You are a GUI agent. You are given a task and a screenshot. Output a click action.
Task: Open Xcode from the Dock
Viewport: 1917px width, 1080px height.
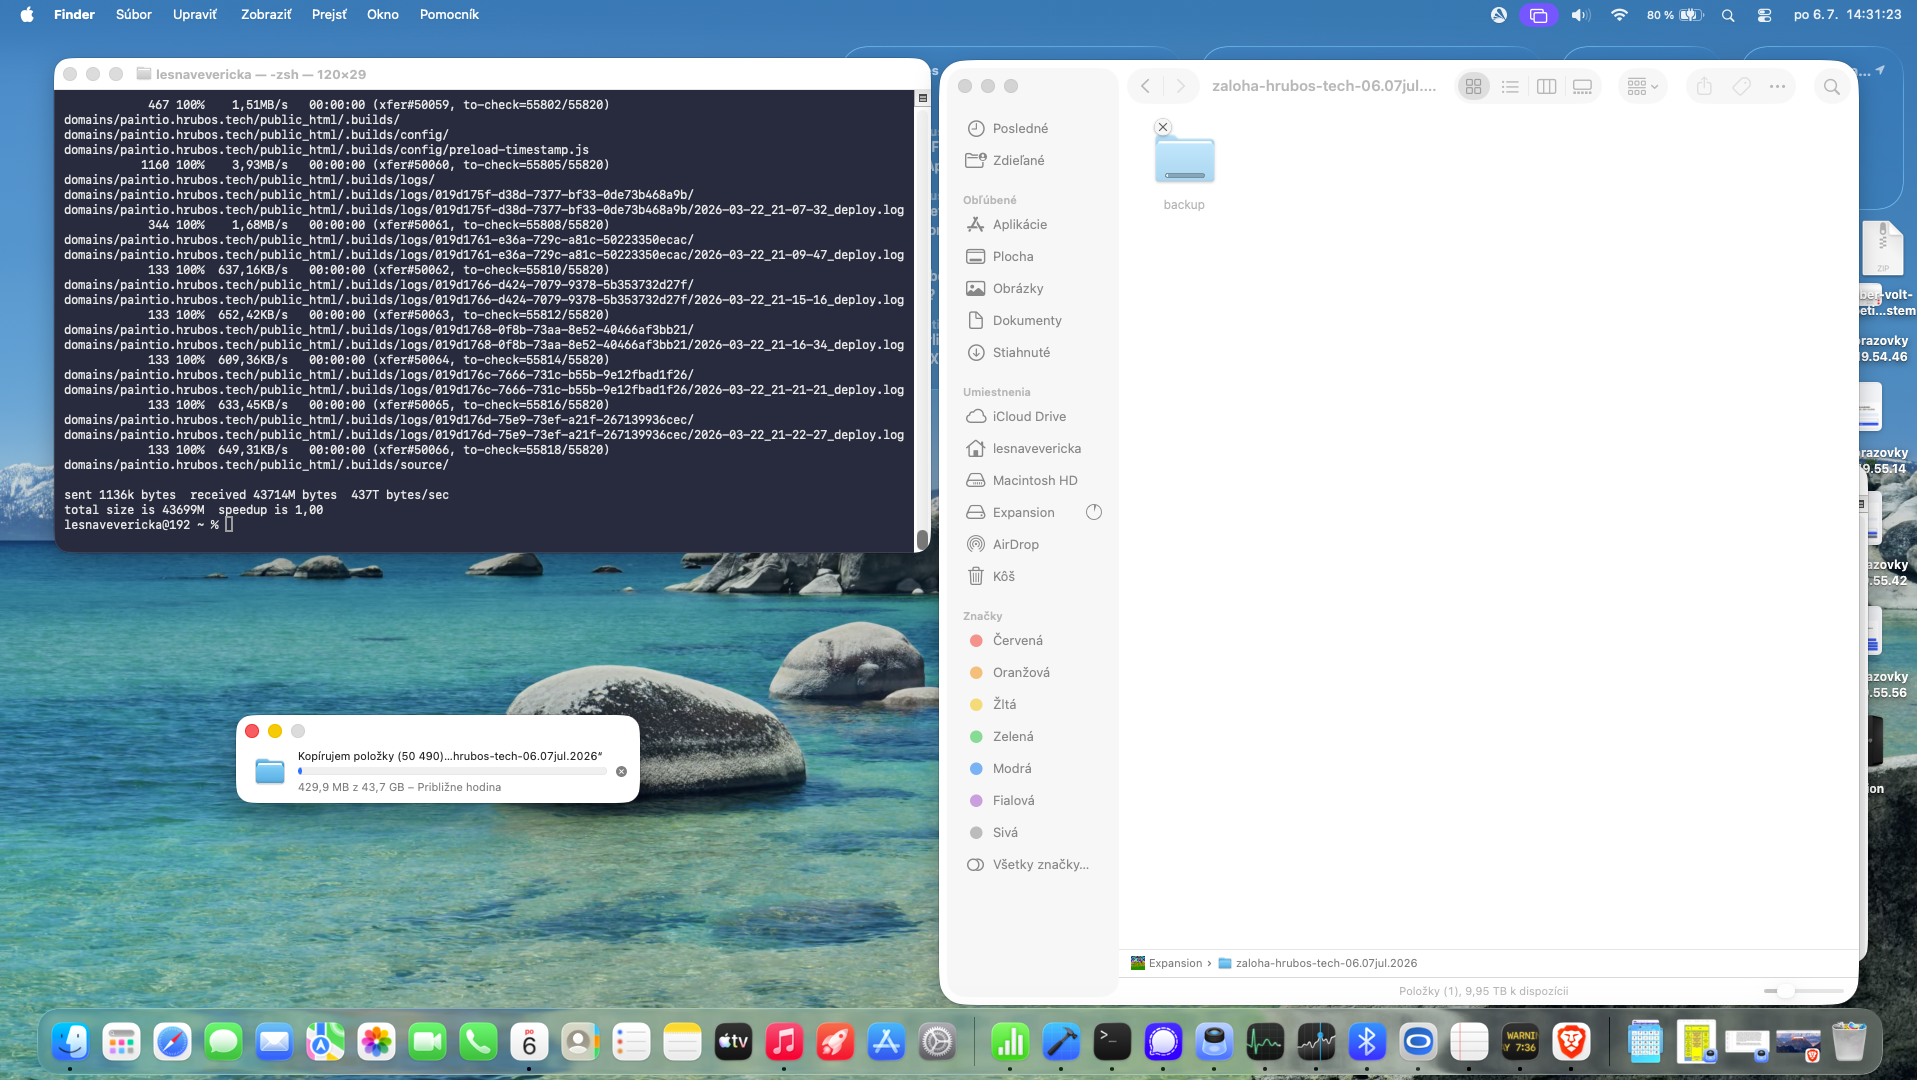(x=1061, y=1043)
